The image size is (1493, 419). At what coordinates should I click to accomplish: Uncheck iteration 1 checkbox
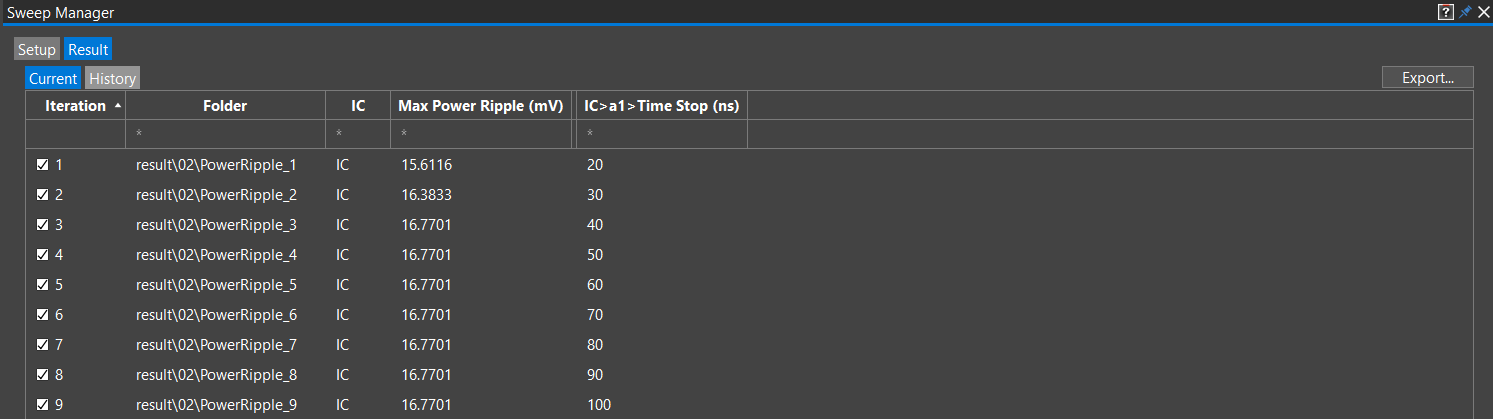tap(43, 165)
